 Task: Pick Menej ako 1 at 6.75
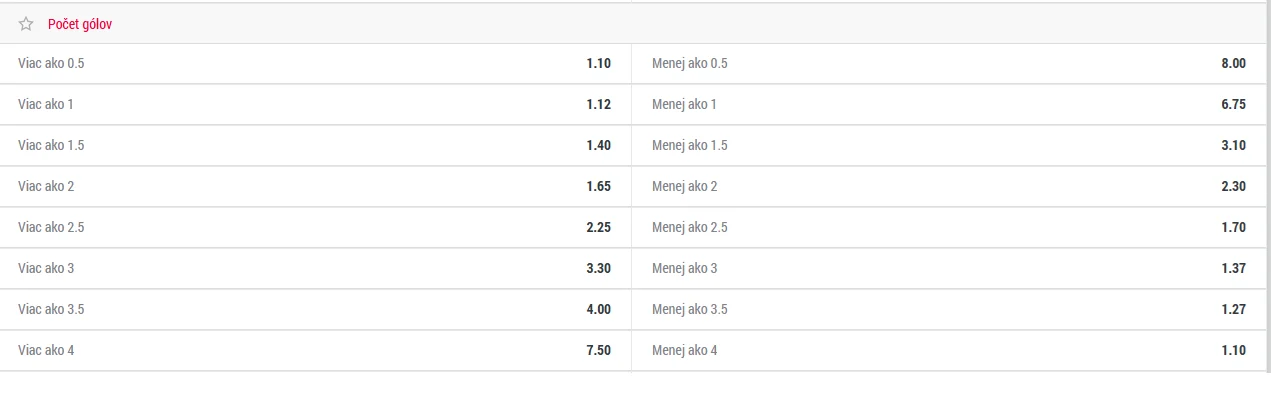(951, 105)
